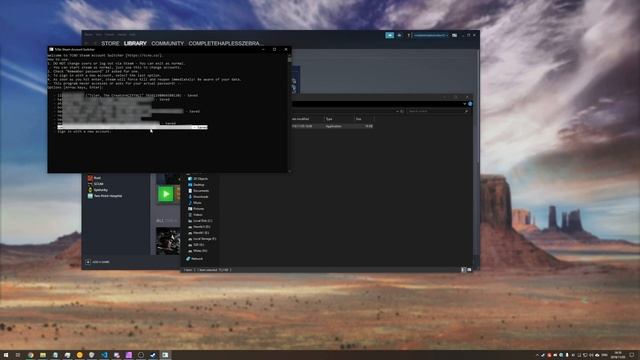
Task: Switch to the LIBRARY tab in Steam
Action: click(x=135, y=43)
